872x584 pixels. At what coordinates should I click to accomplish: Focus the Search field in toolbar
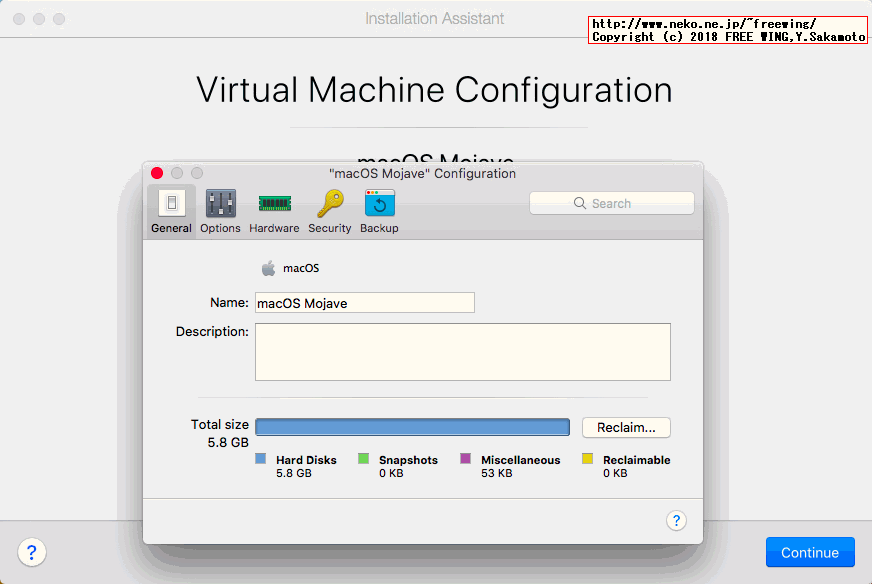pos(612,203)
